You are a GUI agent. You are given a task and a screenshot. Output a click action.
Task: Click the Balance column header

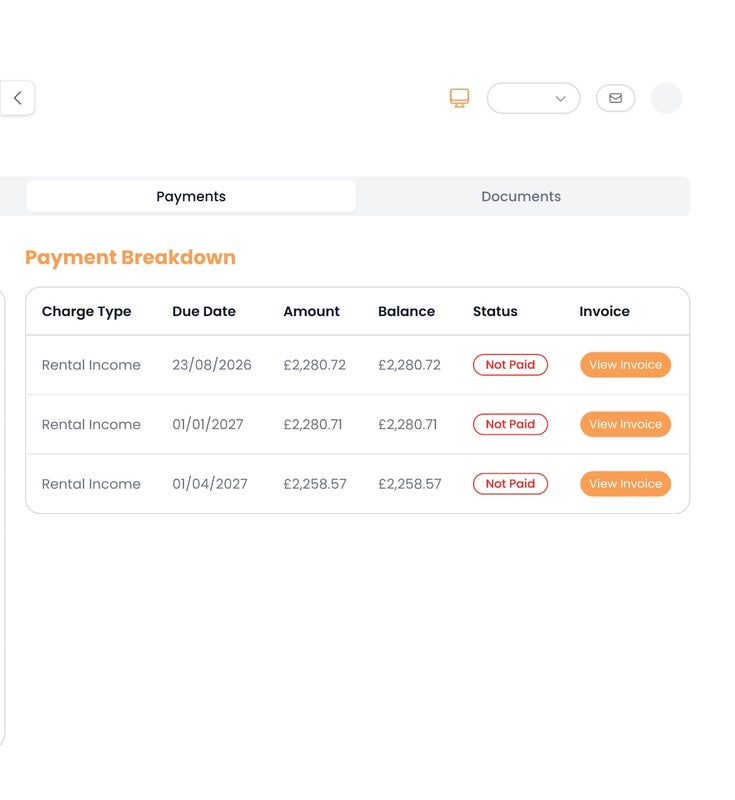pyautogui.click(x=406, y=311)
